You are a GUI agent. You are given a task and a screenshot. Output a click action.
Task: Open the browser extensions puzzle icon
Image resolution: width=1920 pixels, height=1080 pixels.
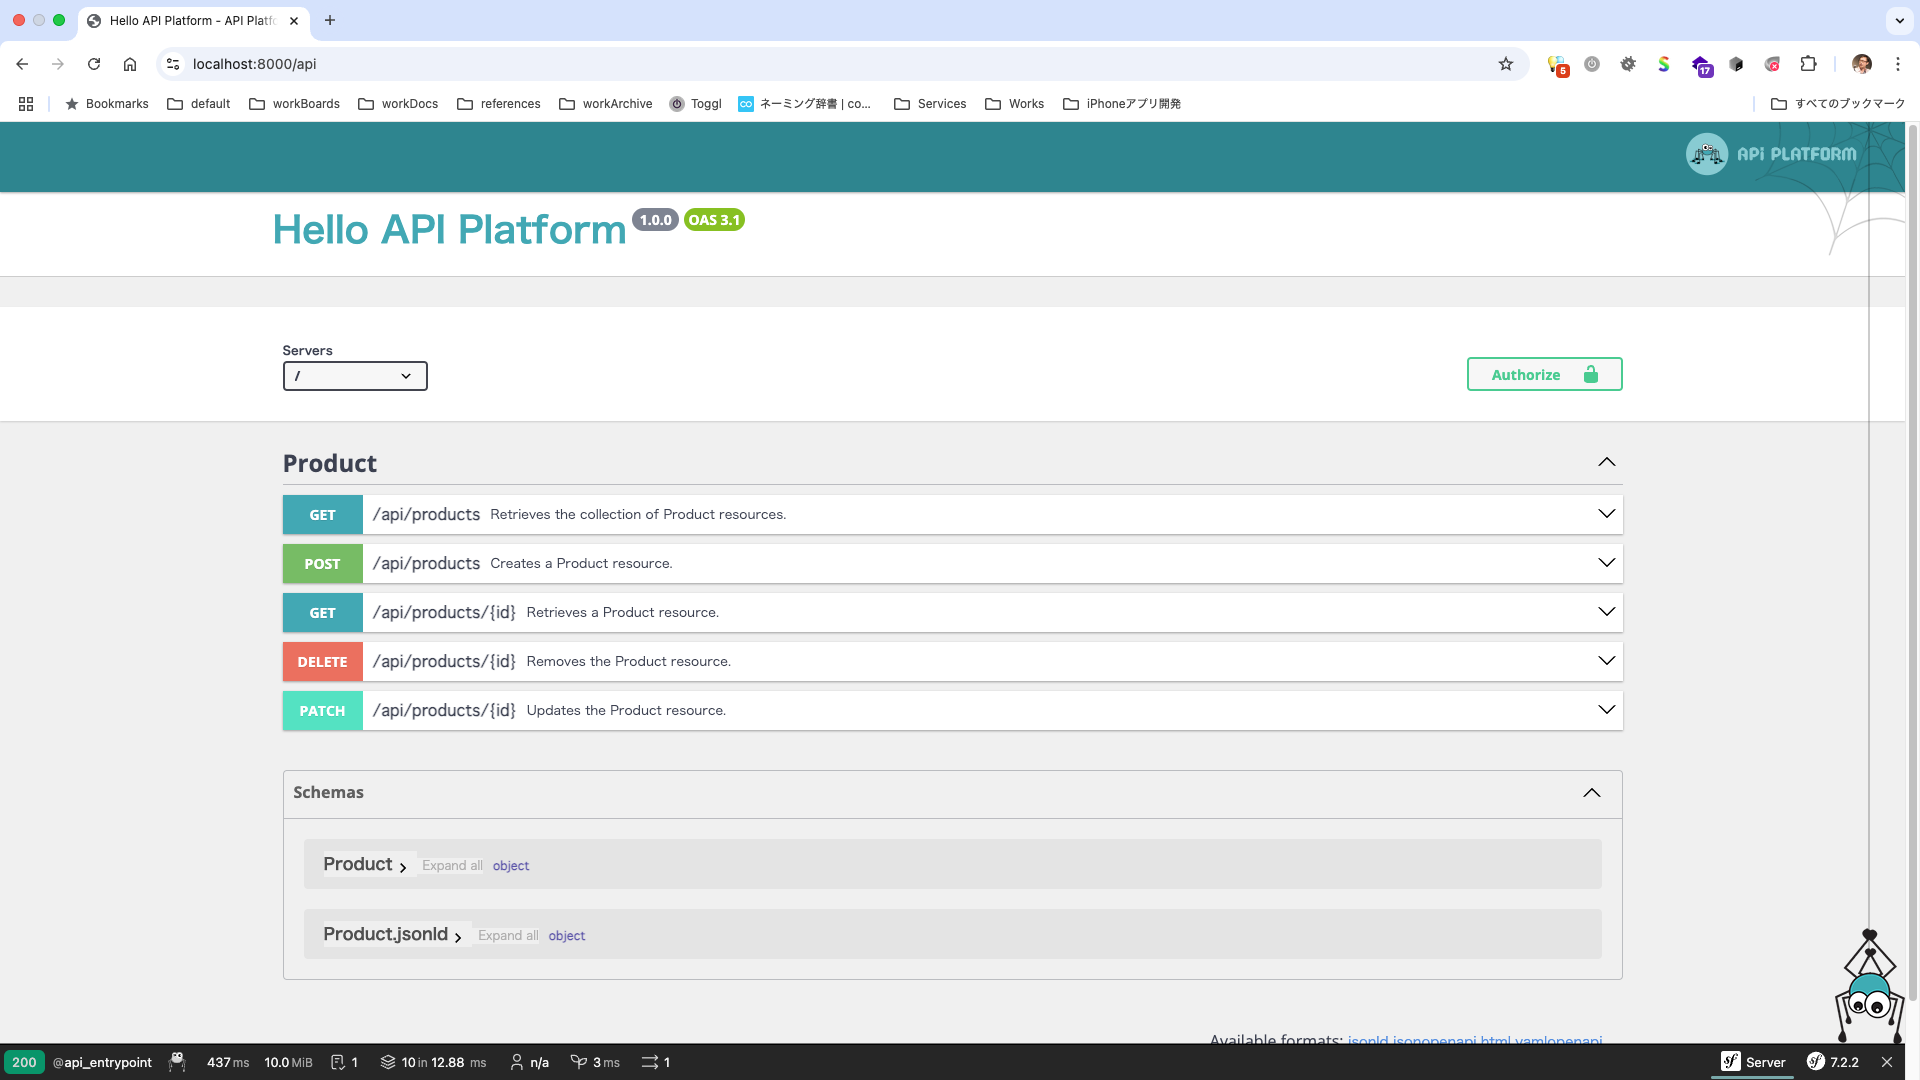1808,64
